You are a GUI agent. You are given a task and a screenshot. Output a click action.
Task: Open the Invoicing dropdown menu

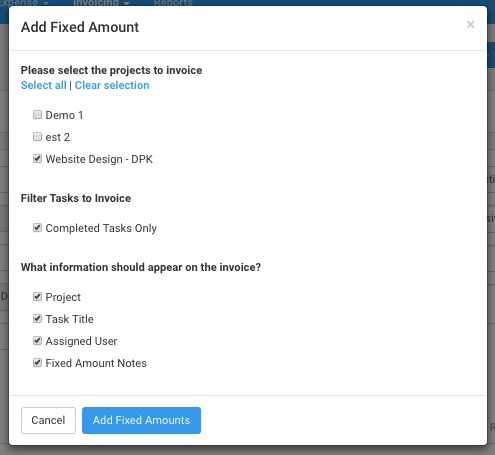pos(101,3)
